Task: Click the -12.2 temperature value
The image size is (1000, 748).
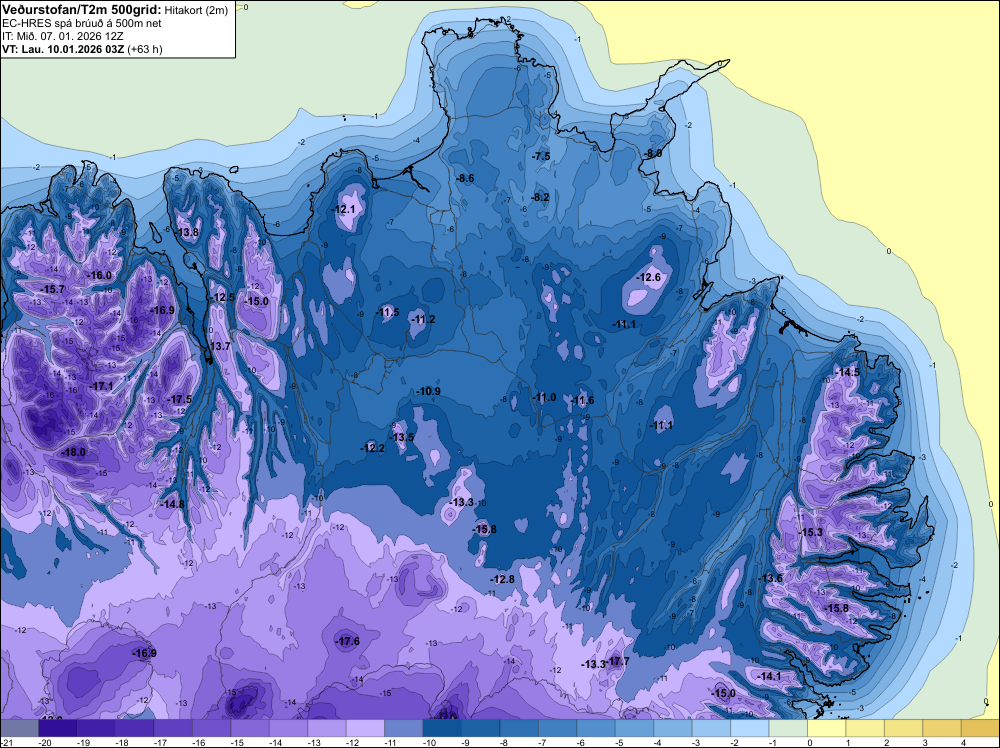Action: coord(372,448)
